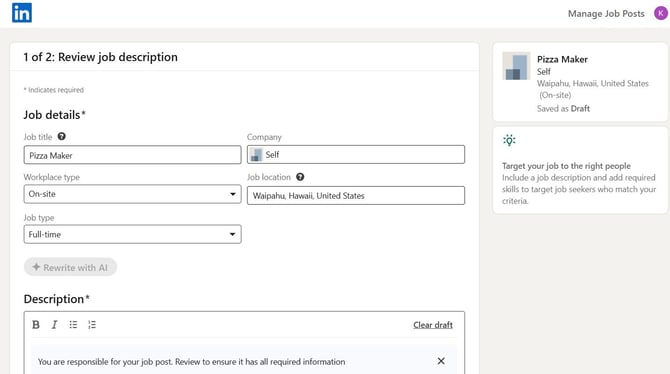Insert a bulleted list
This screenshot has width=670, height=374.
73,325
